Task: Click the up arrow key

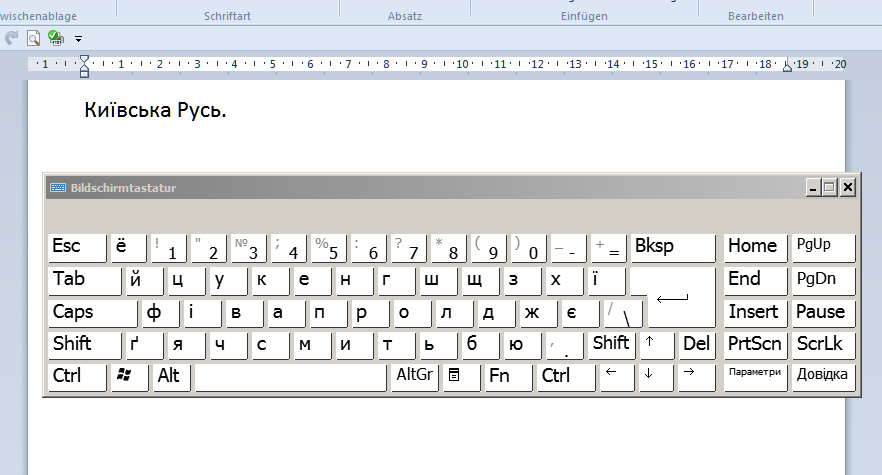Action: point(656,345)
